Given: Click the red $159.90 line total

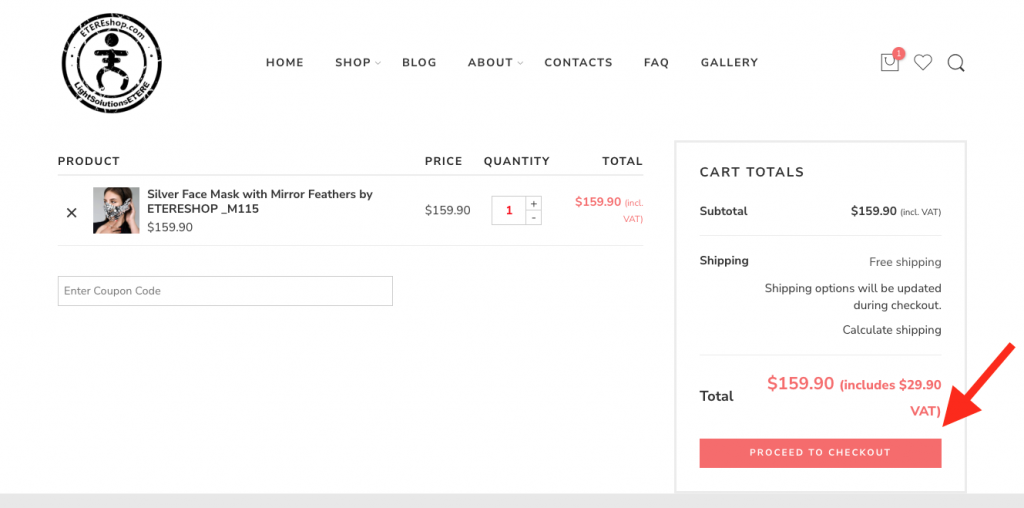Looking at the screenshot, I should coord(598,202).
